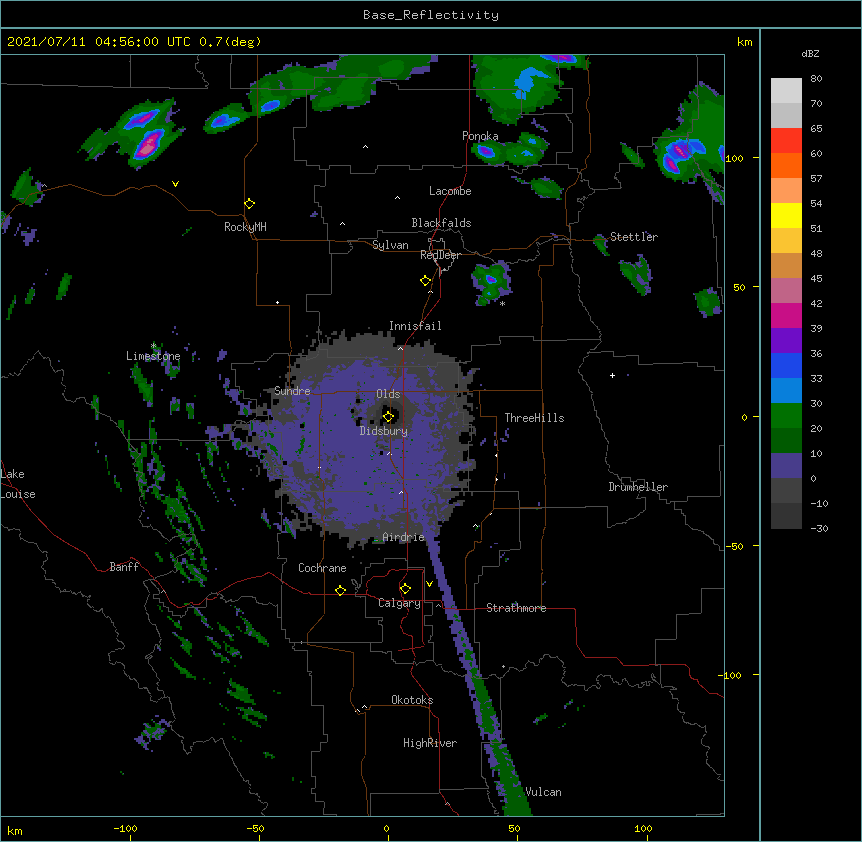This screenshot has width=862, height=842.
Task: Click the 65 dBZ red legend swatch
Action: (x=786, y=141)
